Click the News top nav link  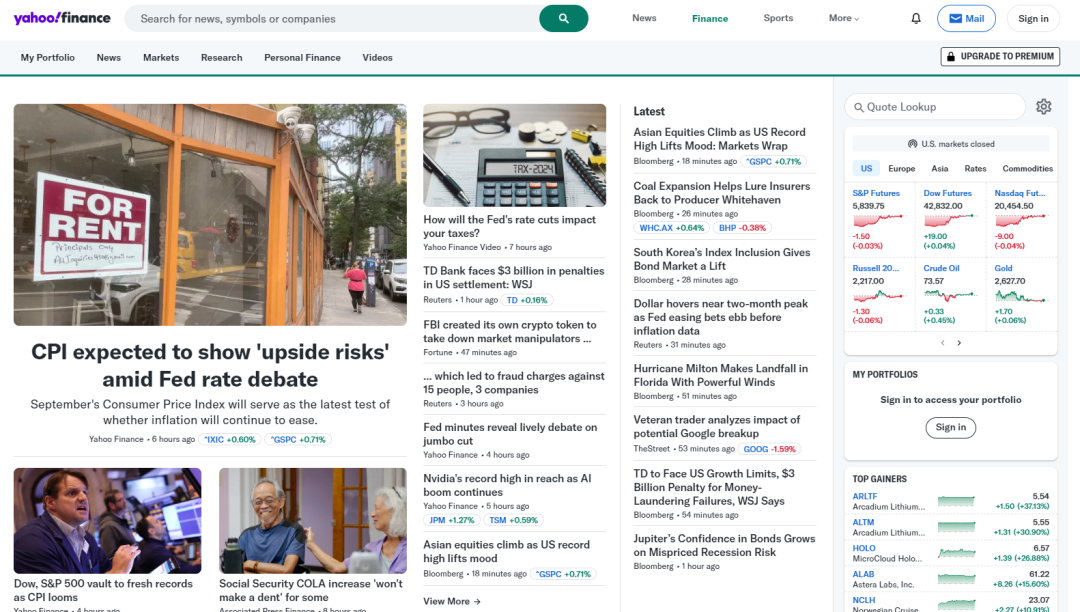point(644,18)
